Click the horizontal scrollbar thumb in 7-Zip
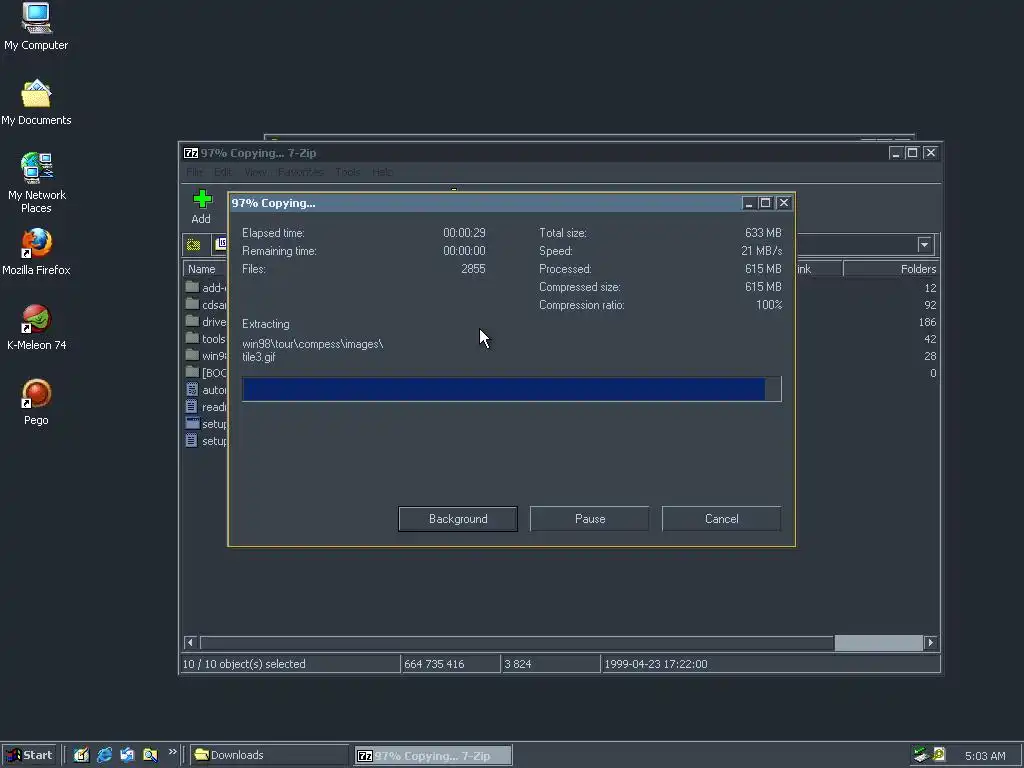The height and width of the screenshot is (768, 1024). click(x=878, y=643)
